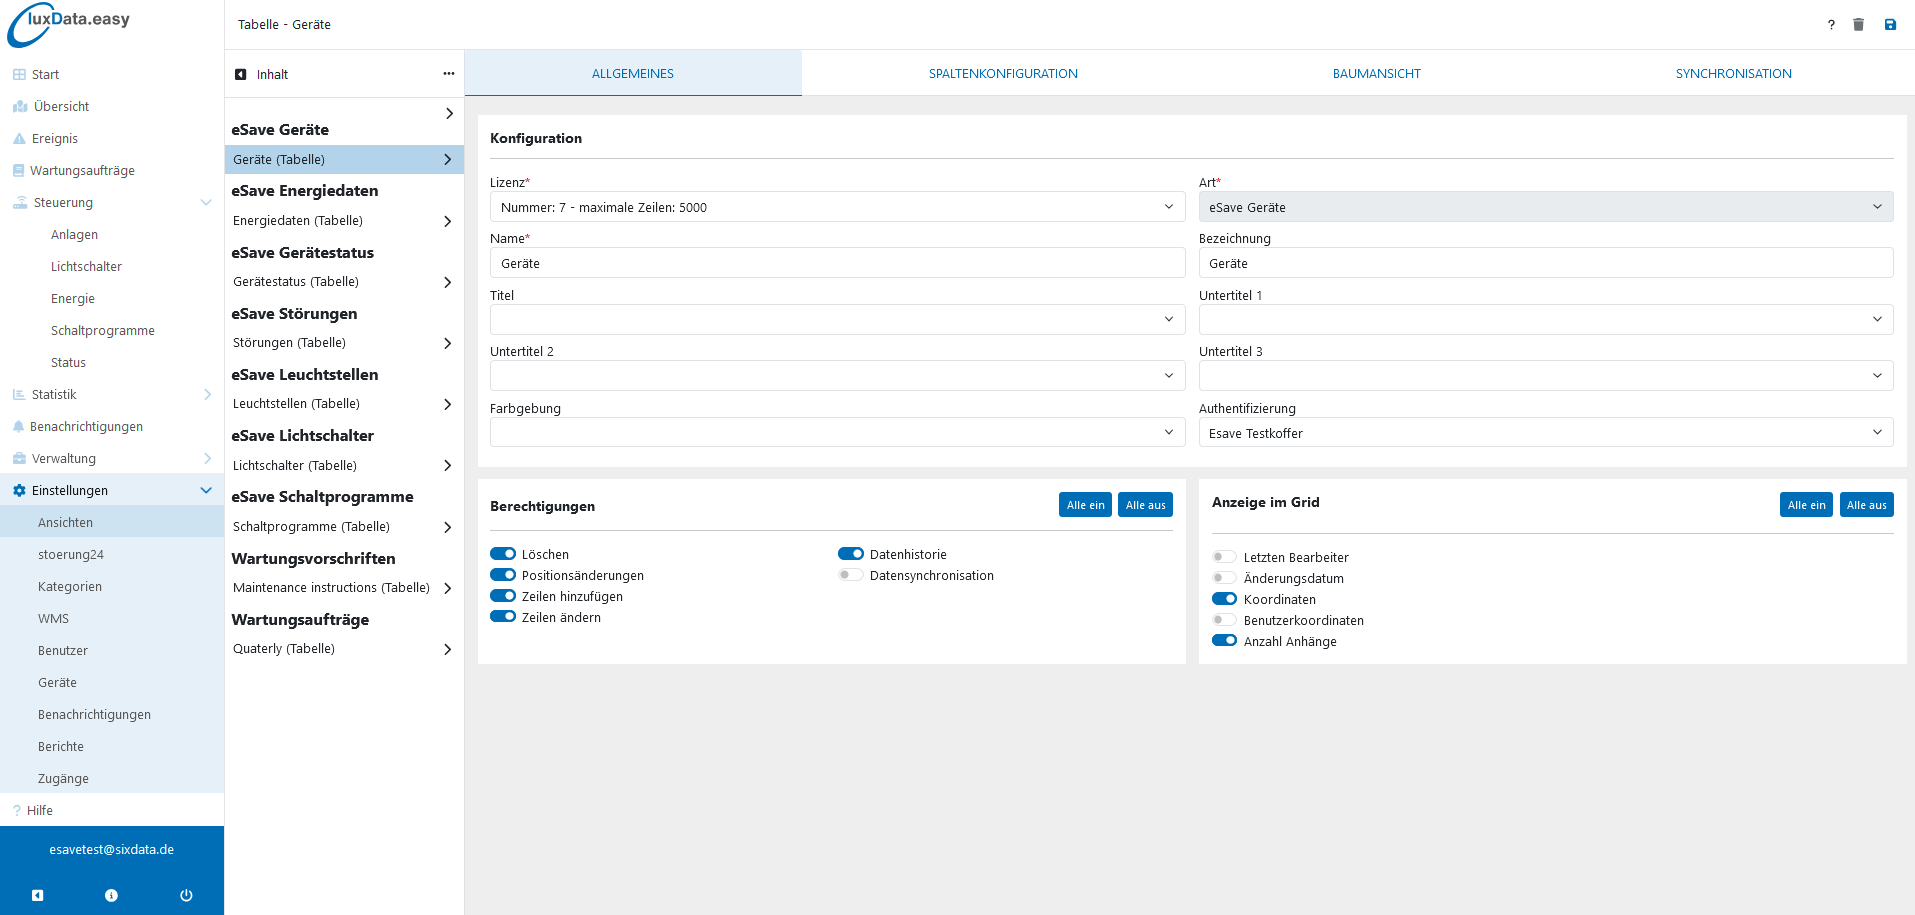Image resolution: width=1915 pixels, height=915 pixels.
Task: Click the luxData.easy logo
Action: pos(69,25)
